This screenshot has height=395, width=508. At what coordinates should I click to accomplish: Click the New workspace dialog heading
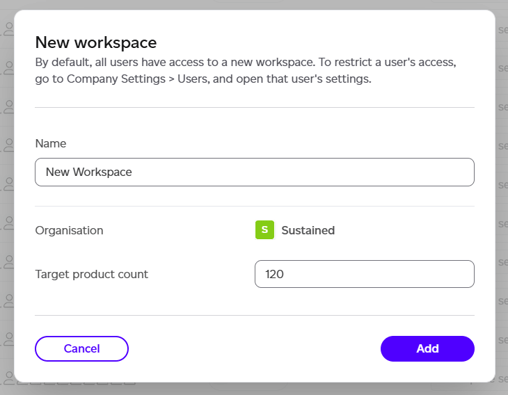[x=96, y=43]
